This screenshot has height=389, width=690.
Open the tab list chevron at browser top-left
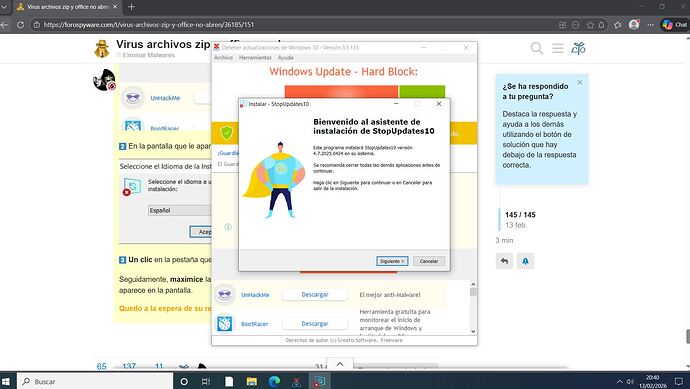pyautogui.click(x=4, y=7)
